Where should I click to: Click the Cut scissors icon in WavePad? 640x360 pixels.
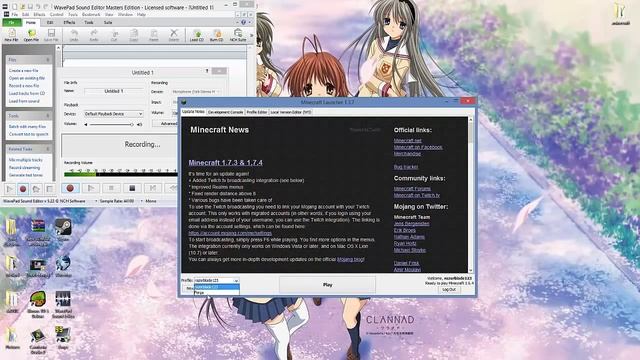click(x=114, y=35)
